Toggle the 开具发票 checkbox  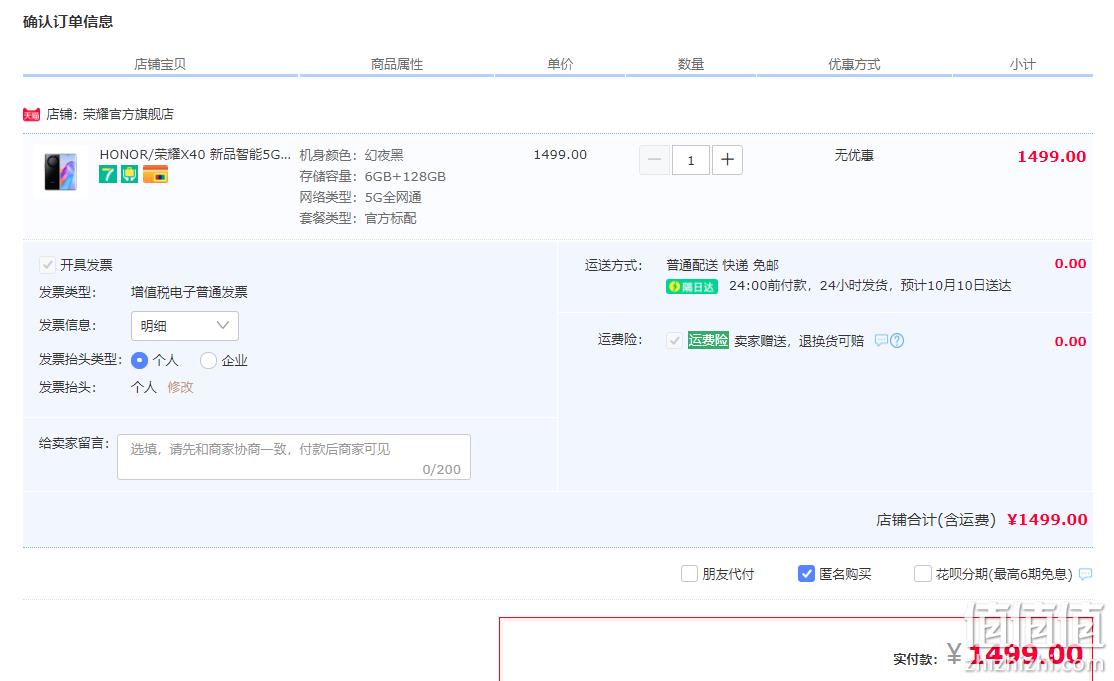[x=48, y=265]
